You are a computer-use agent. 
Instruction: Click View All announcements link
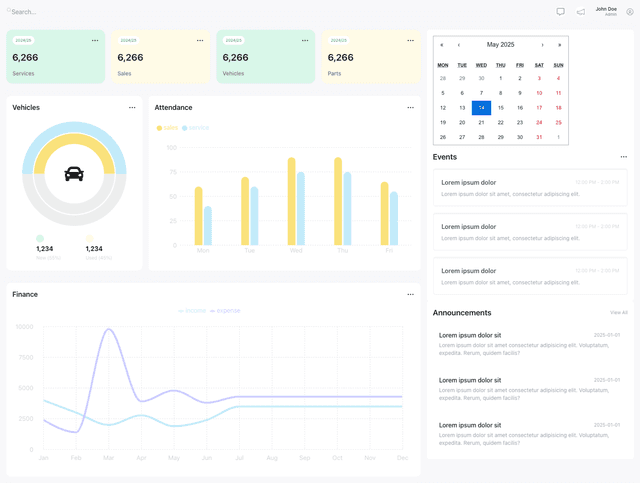tap(619, 312)
